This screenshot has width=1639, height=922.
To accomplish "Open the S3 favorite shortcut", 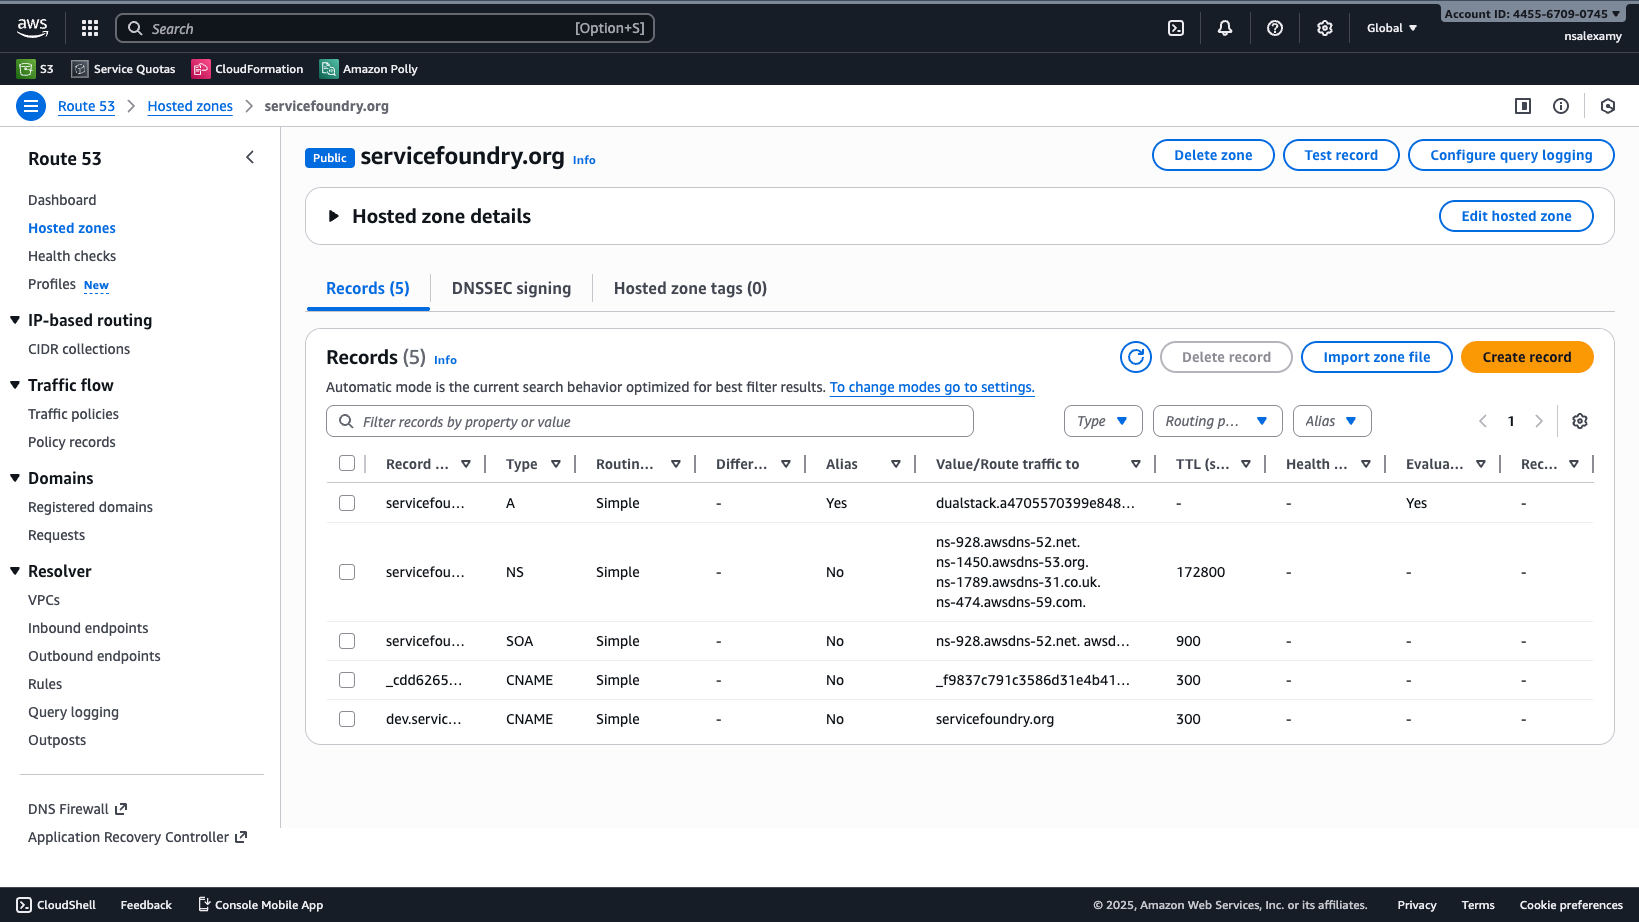I will click(x=35, y=68).
